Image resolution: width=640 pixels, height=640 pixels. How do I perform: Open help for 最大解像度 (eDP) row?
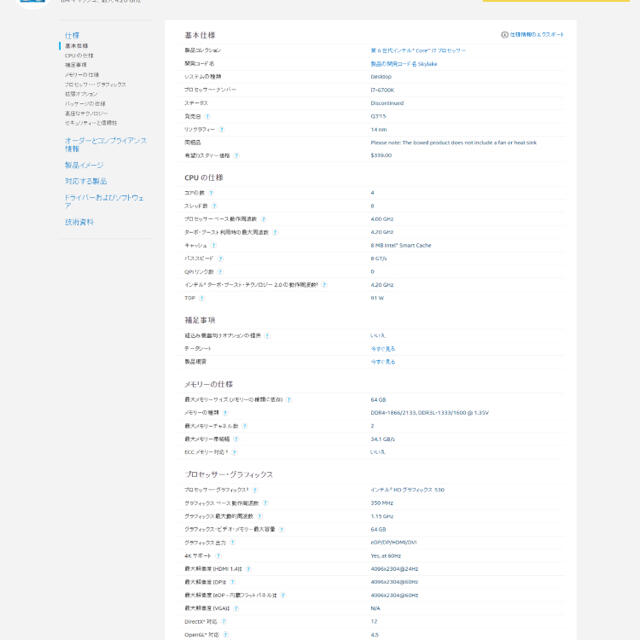click(283, 595)
